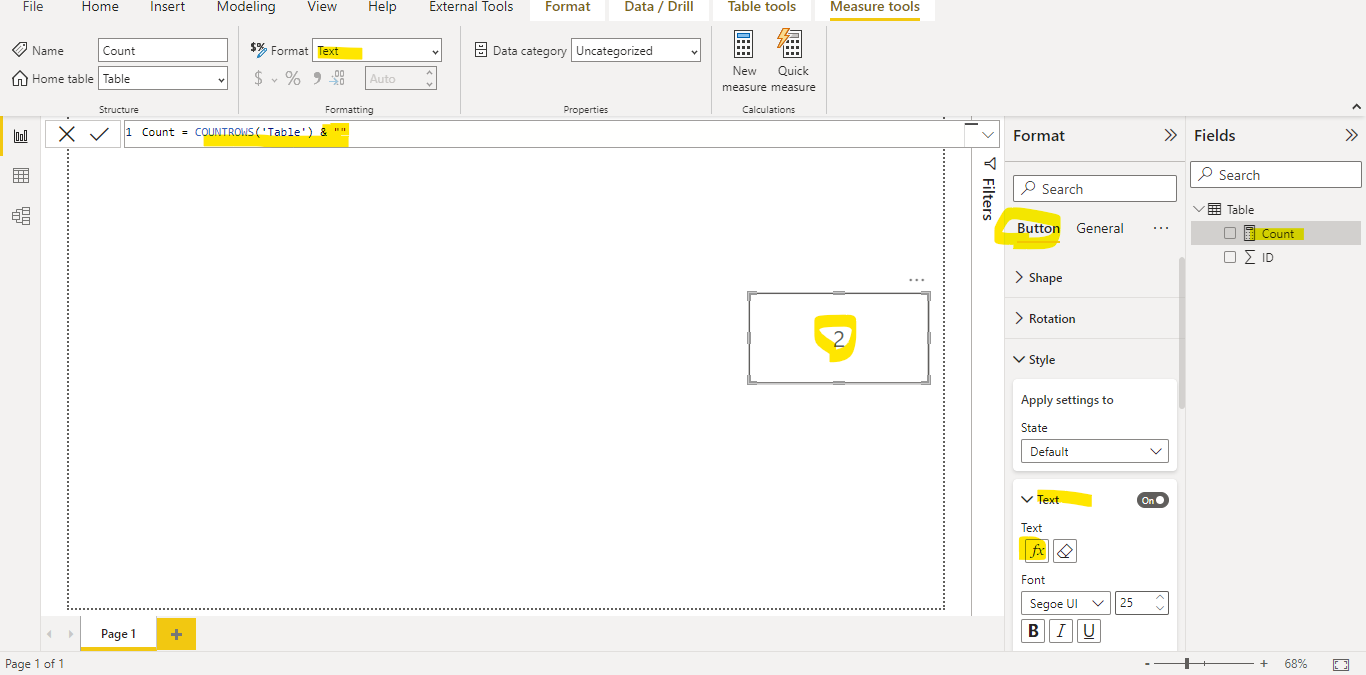
Task: Click the zoom out minus icon
Action: coord(1149,664)
